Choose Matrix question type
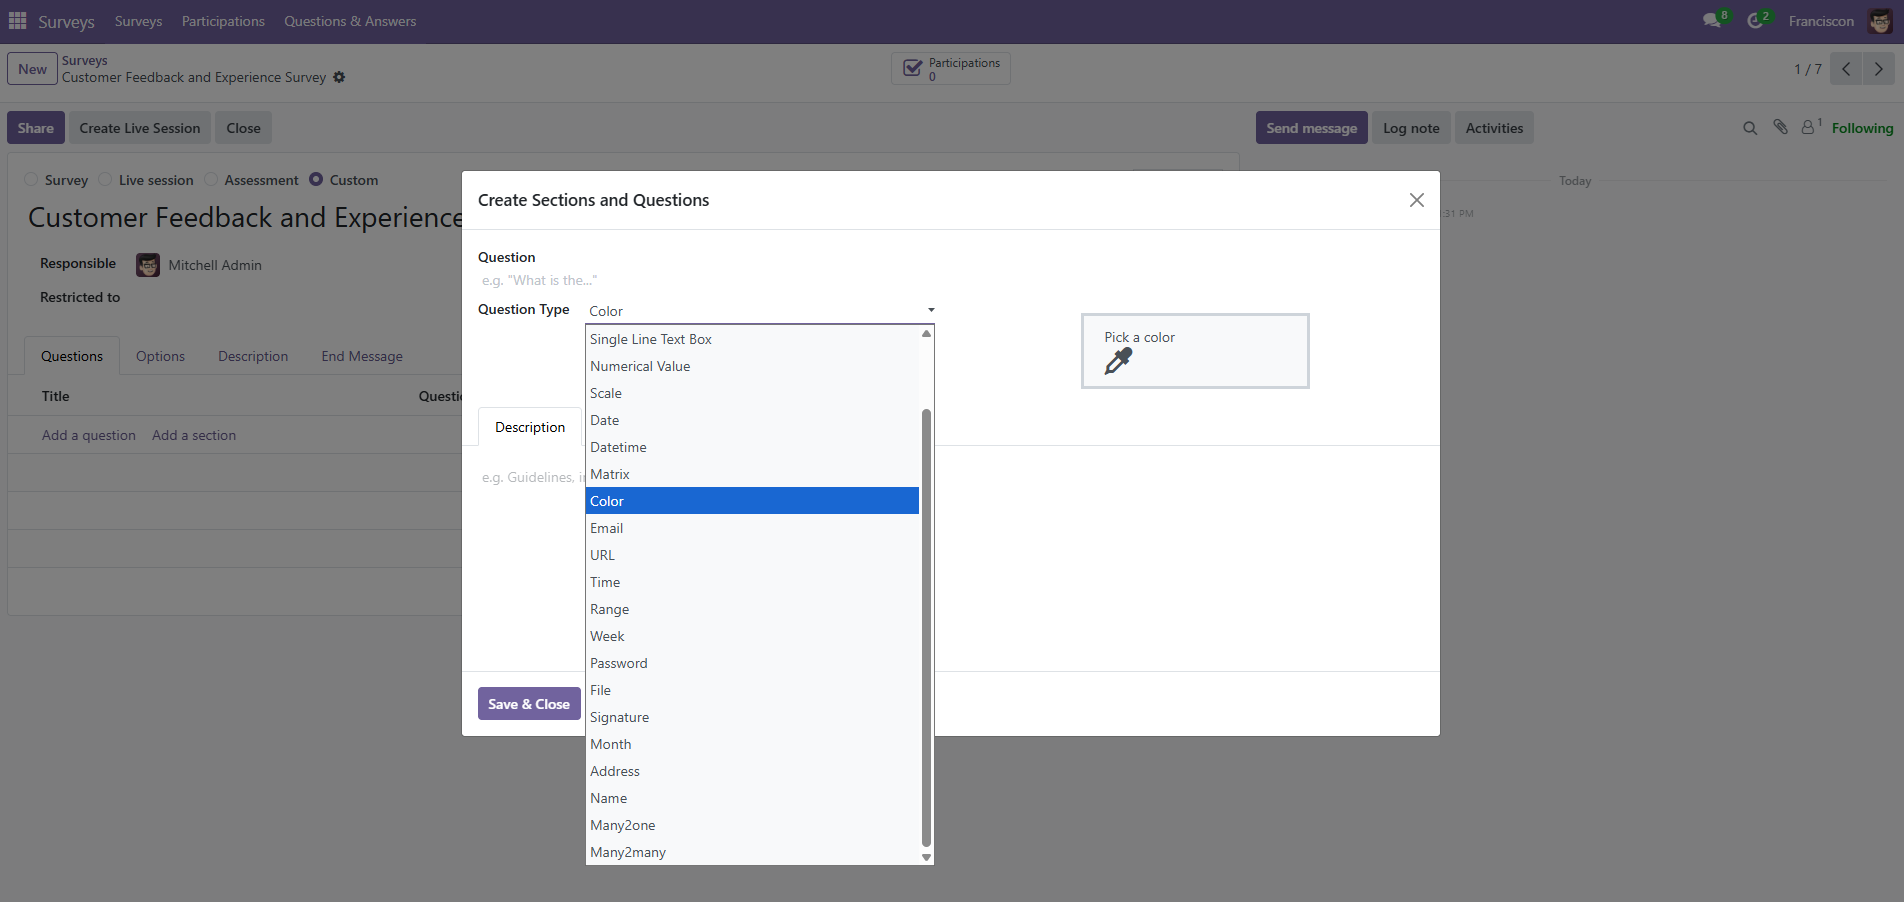Screen dimensions: 1904x902 (752, 474)
